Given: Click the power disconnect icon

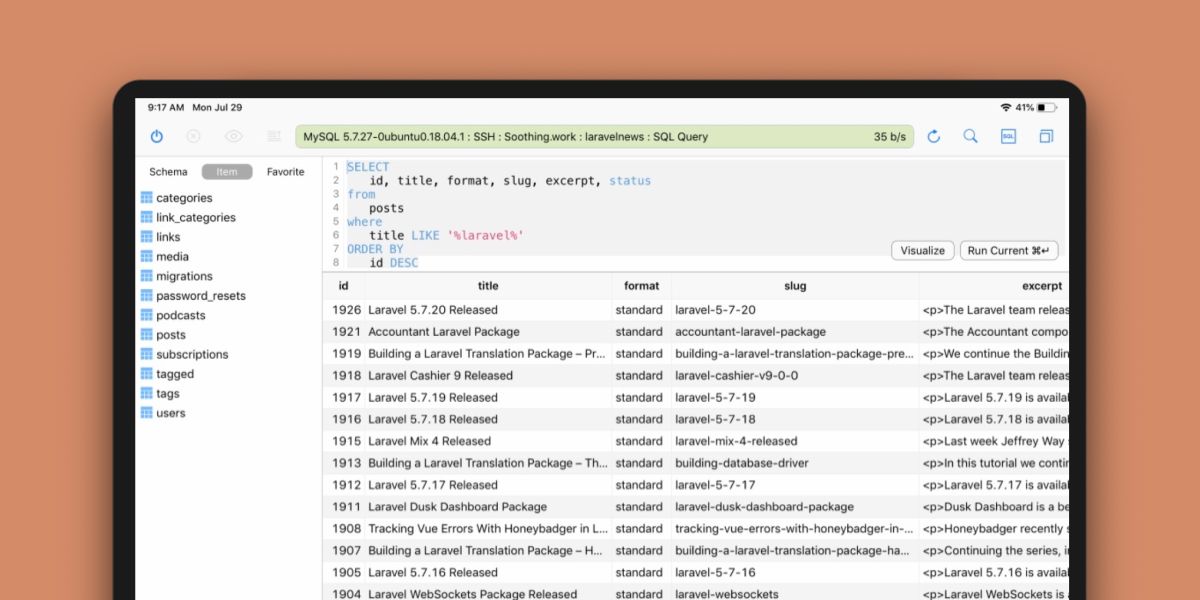Looking at the screenshot, I should click(x=157, y=136).
